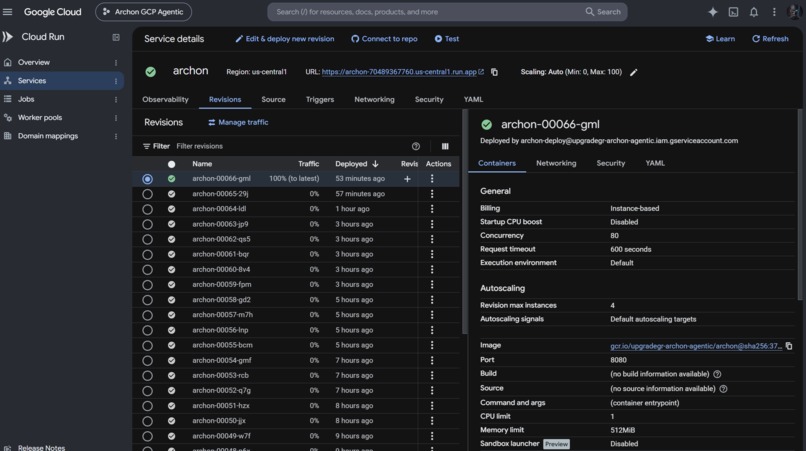806x451 pixels.
Task: Open Actions menu for archon-00060-8v4
Action: tap(432, 269)
